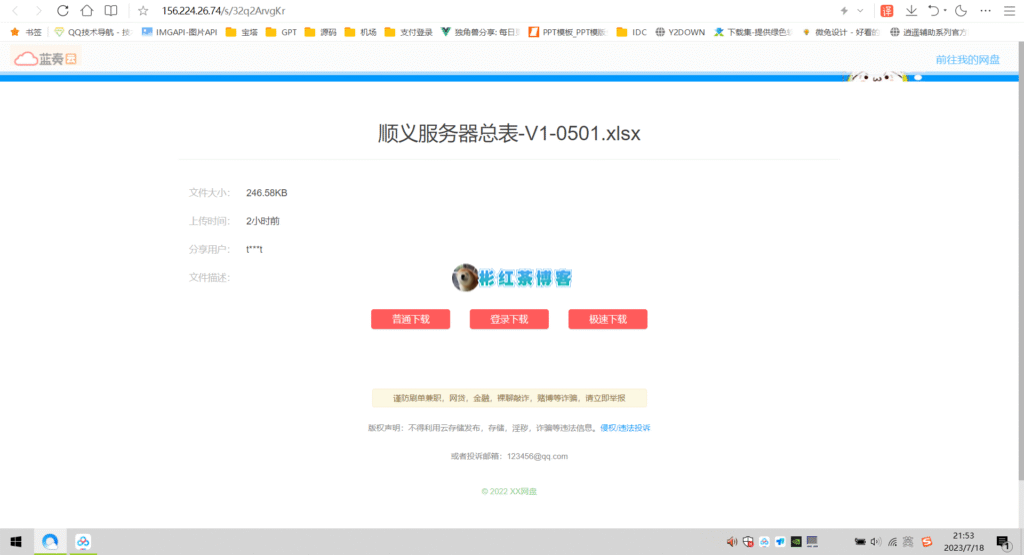Click the lightning speed mode icon
This screenshot has width=1024, height=555.
[x=844, y=10]
